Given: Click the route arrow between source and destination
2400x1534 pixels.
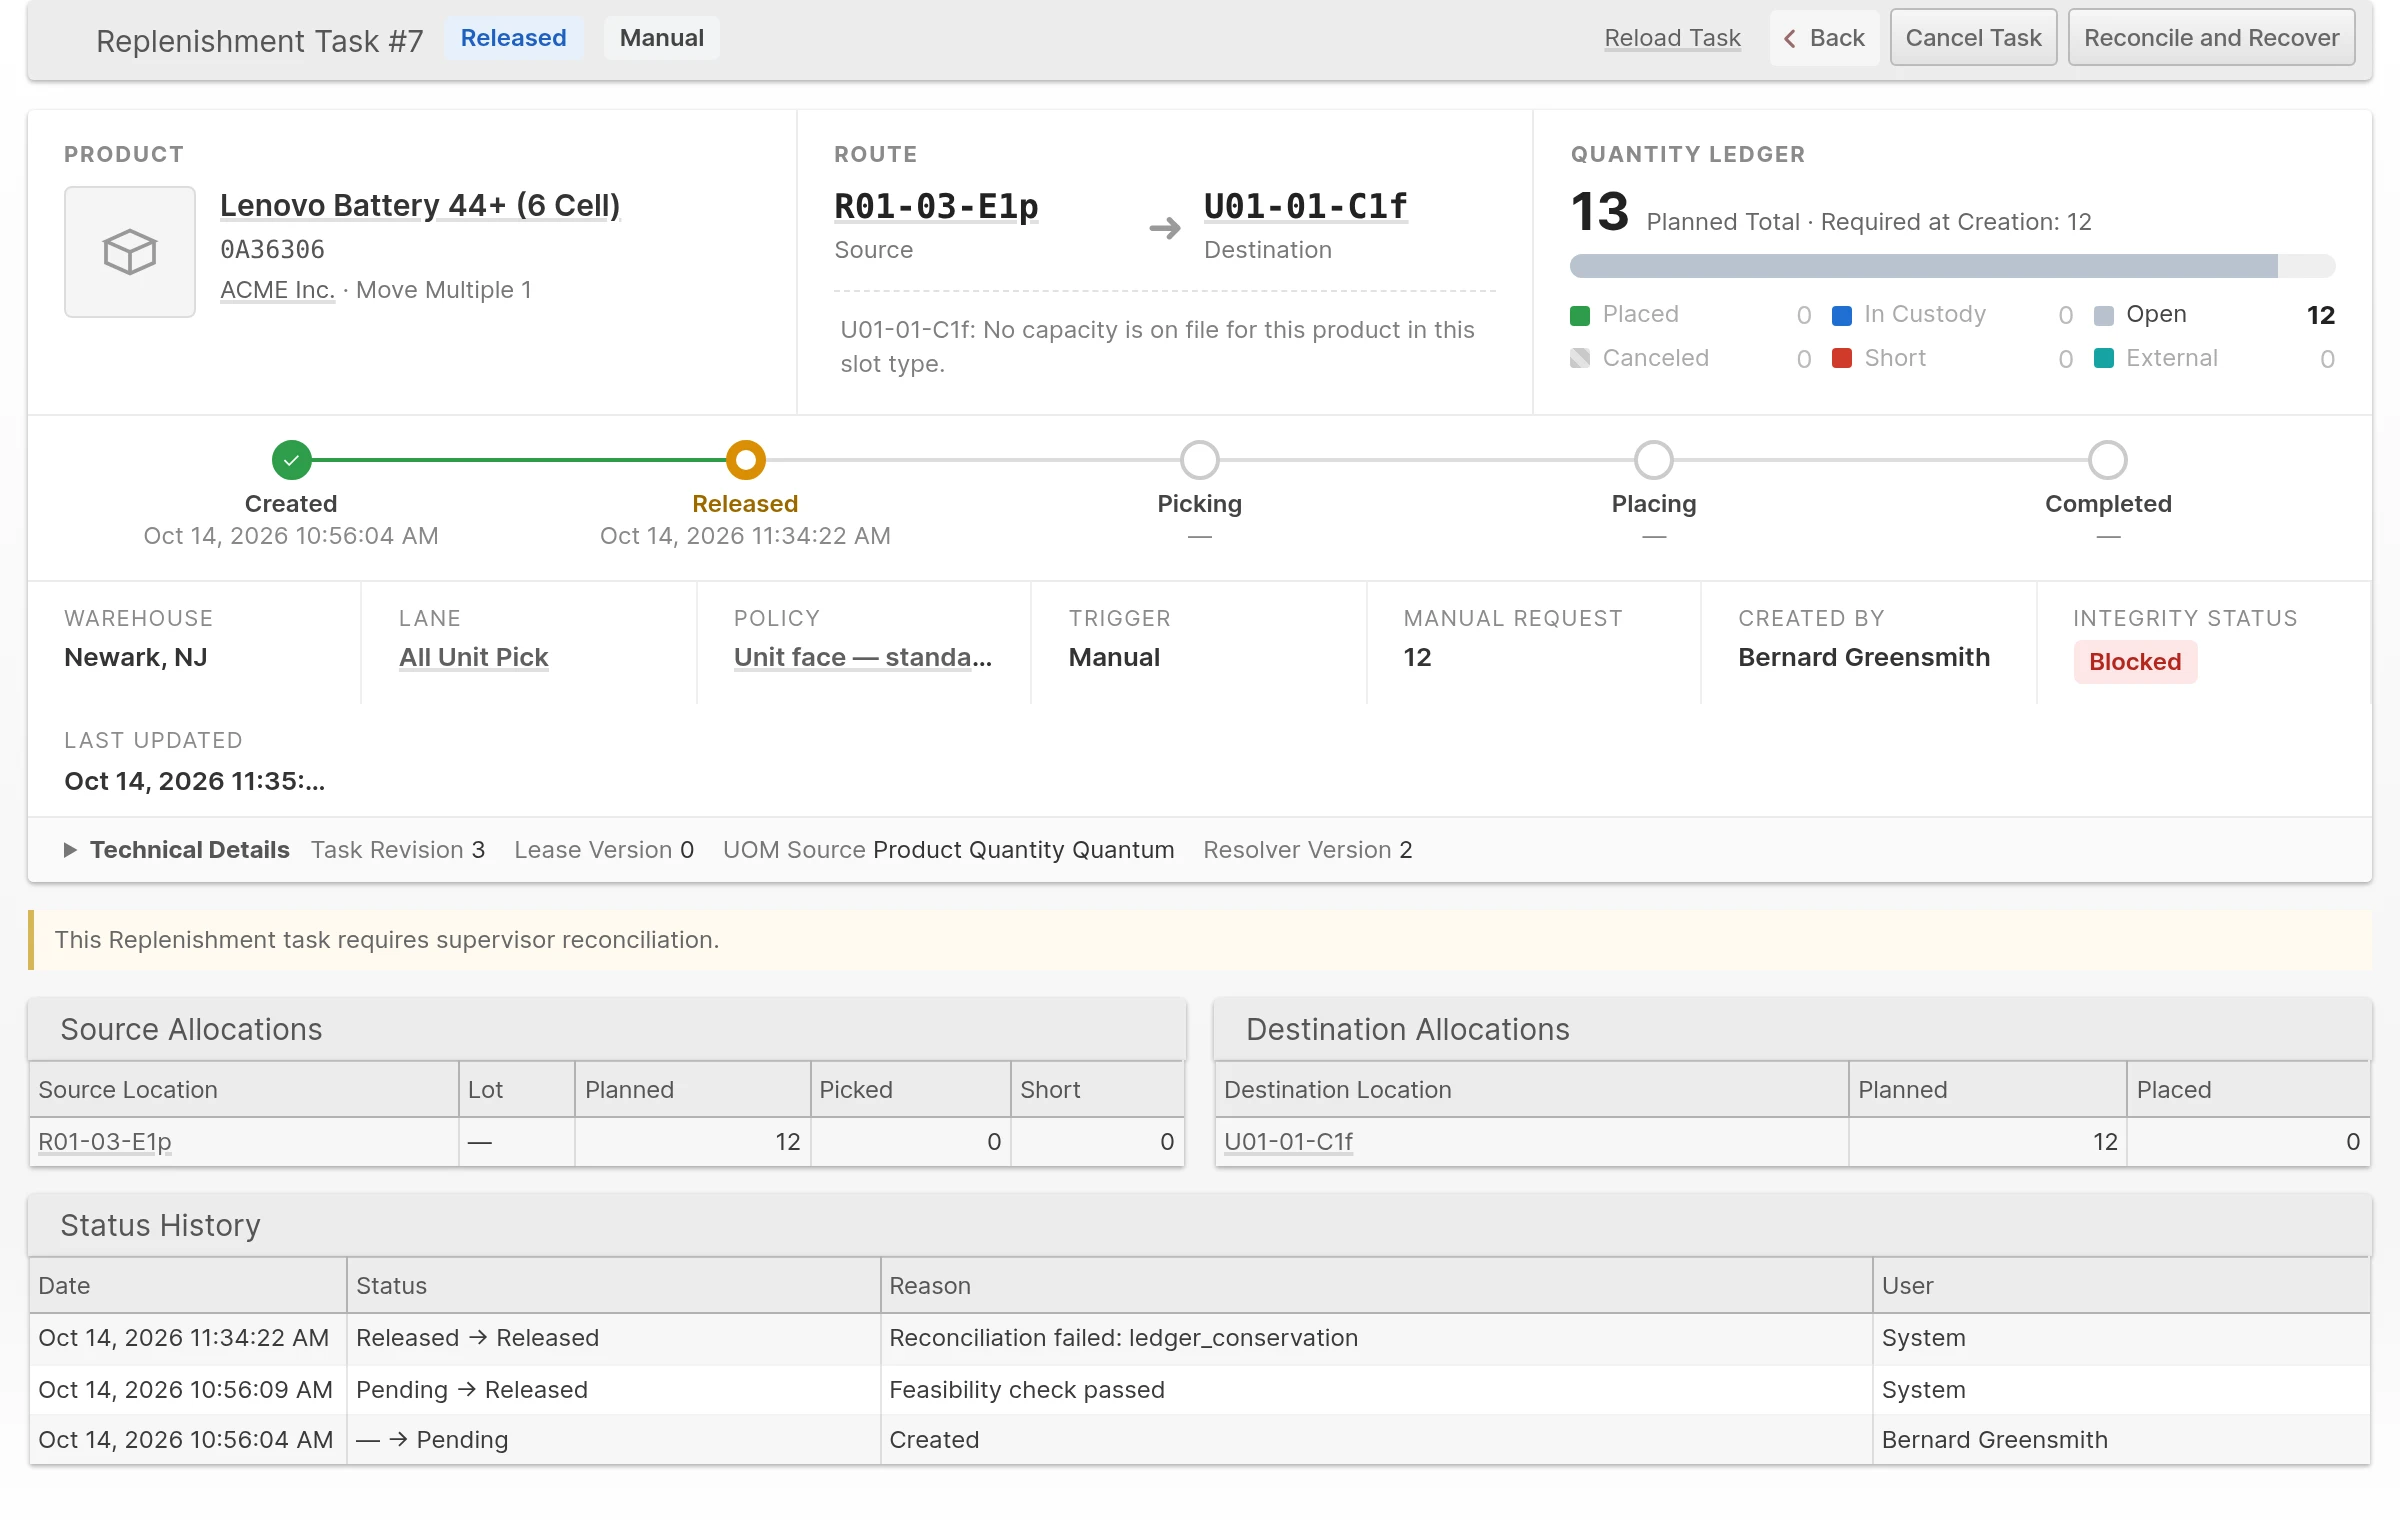Looking at the screenshot, I should point(1165,229).
